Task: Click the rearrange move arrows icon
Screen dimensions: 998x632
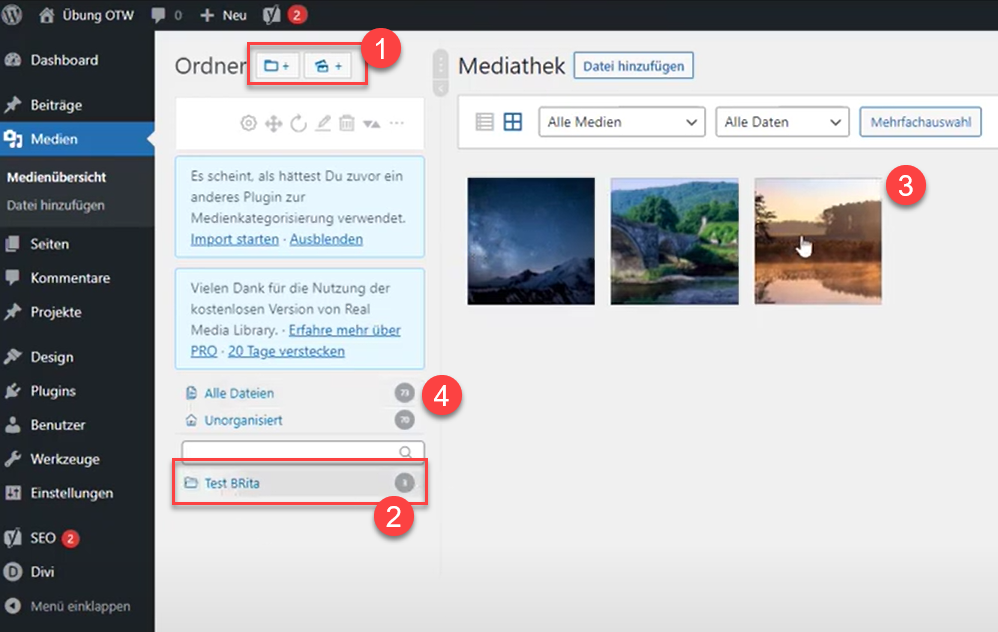Action: click(273, 123)
